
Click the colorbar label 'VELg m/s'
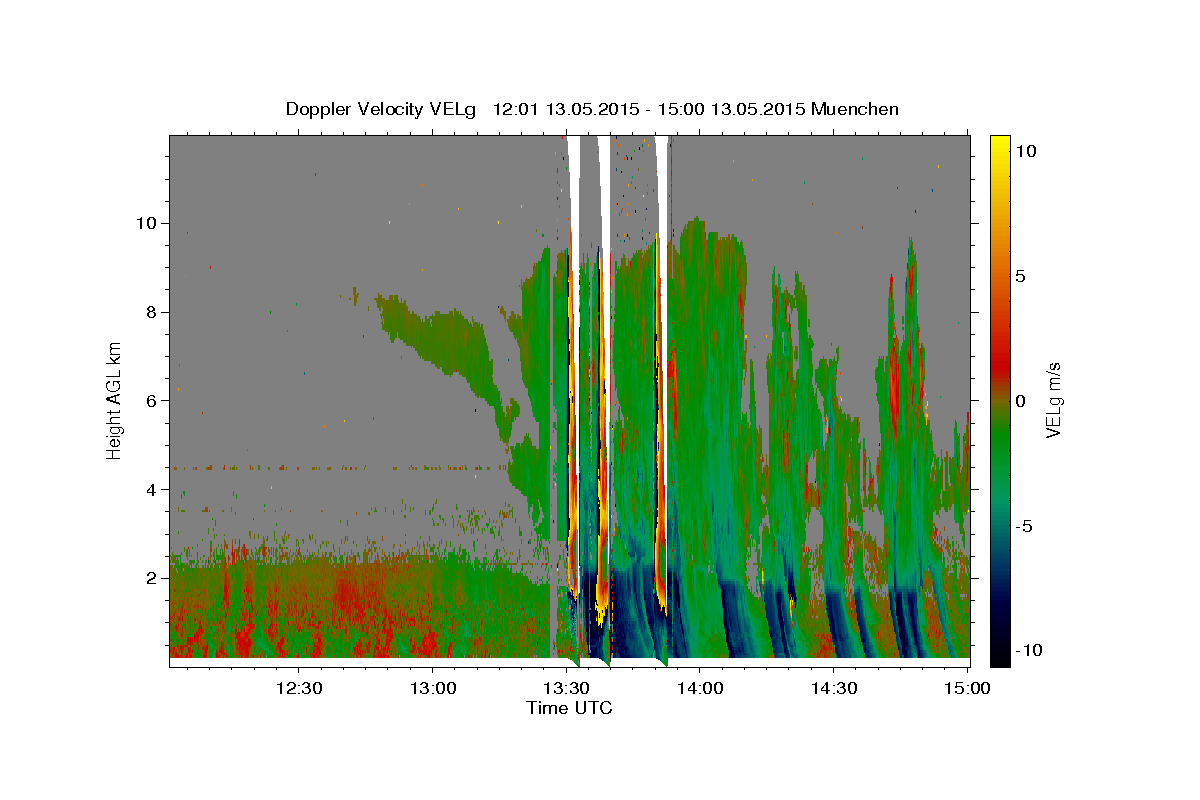click(x=1053, y=401)
